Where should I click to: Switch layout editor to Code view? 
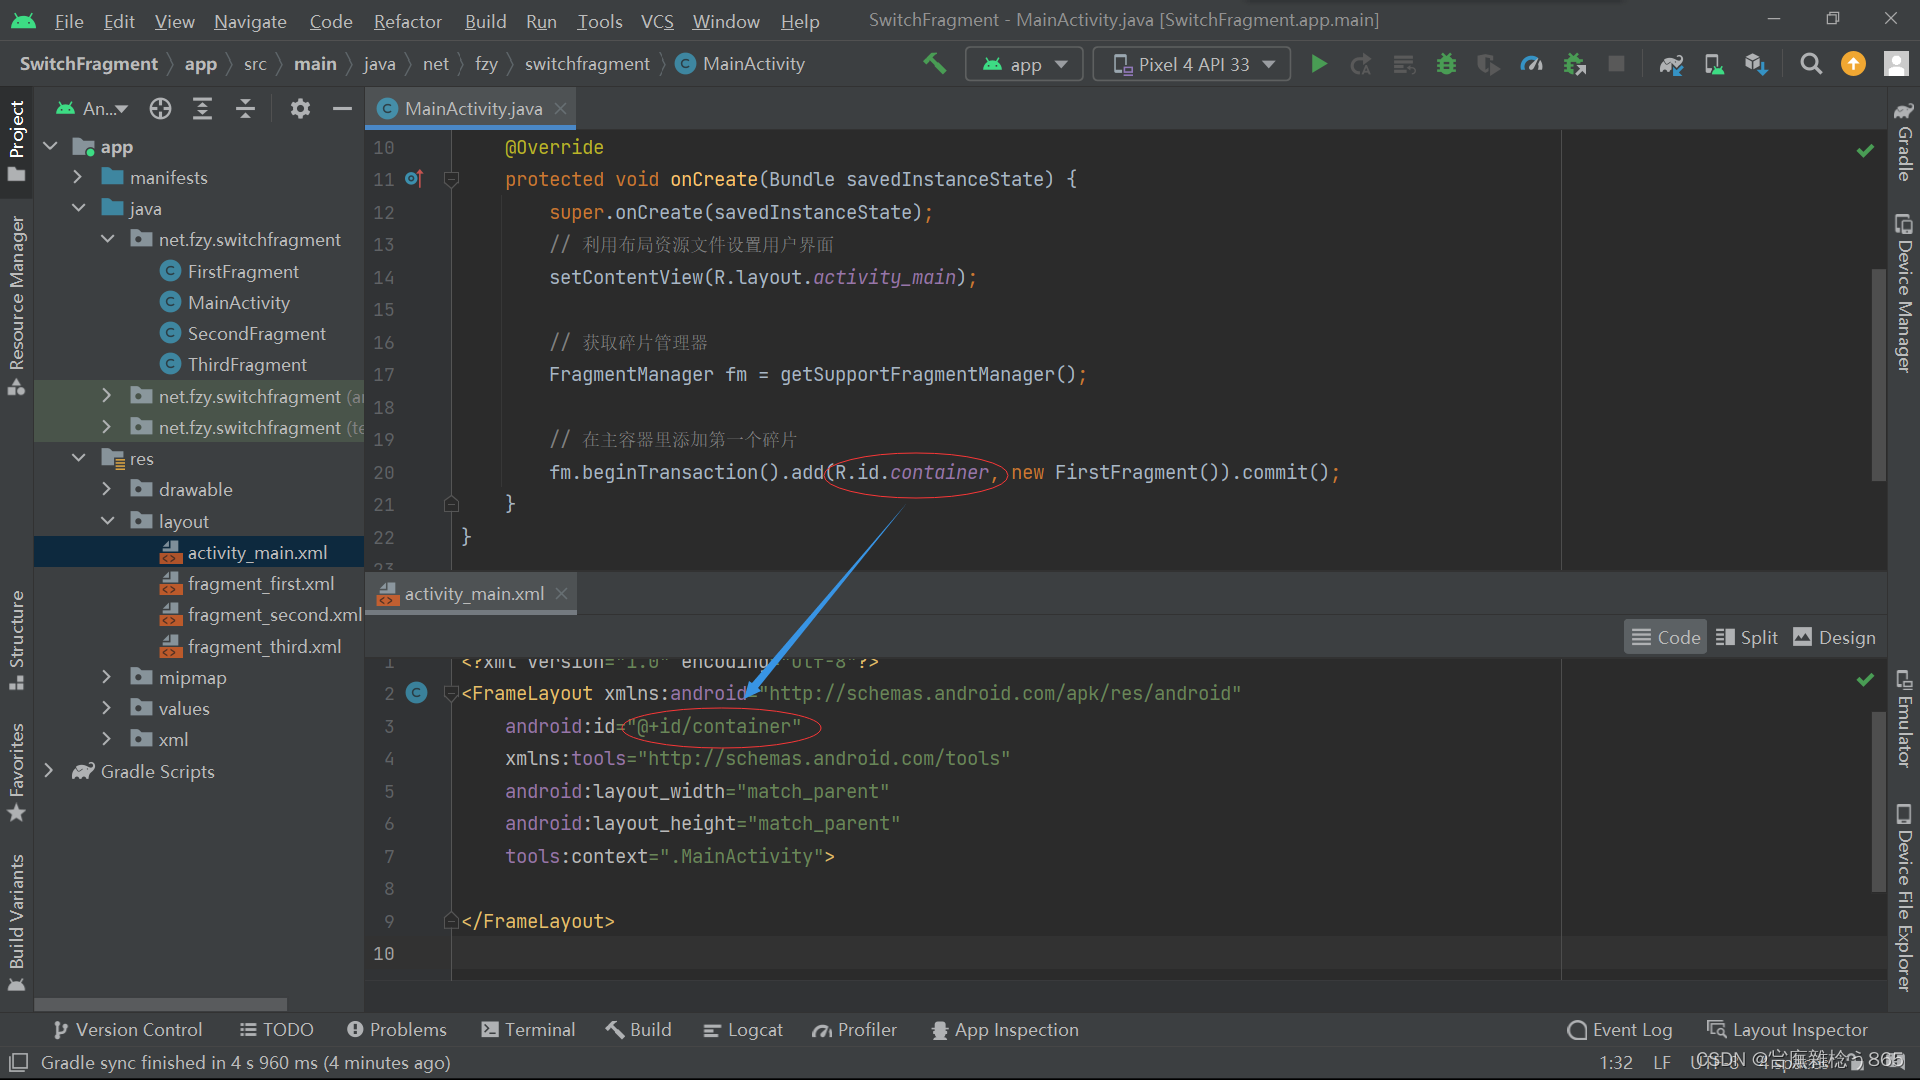(1665, 637)
